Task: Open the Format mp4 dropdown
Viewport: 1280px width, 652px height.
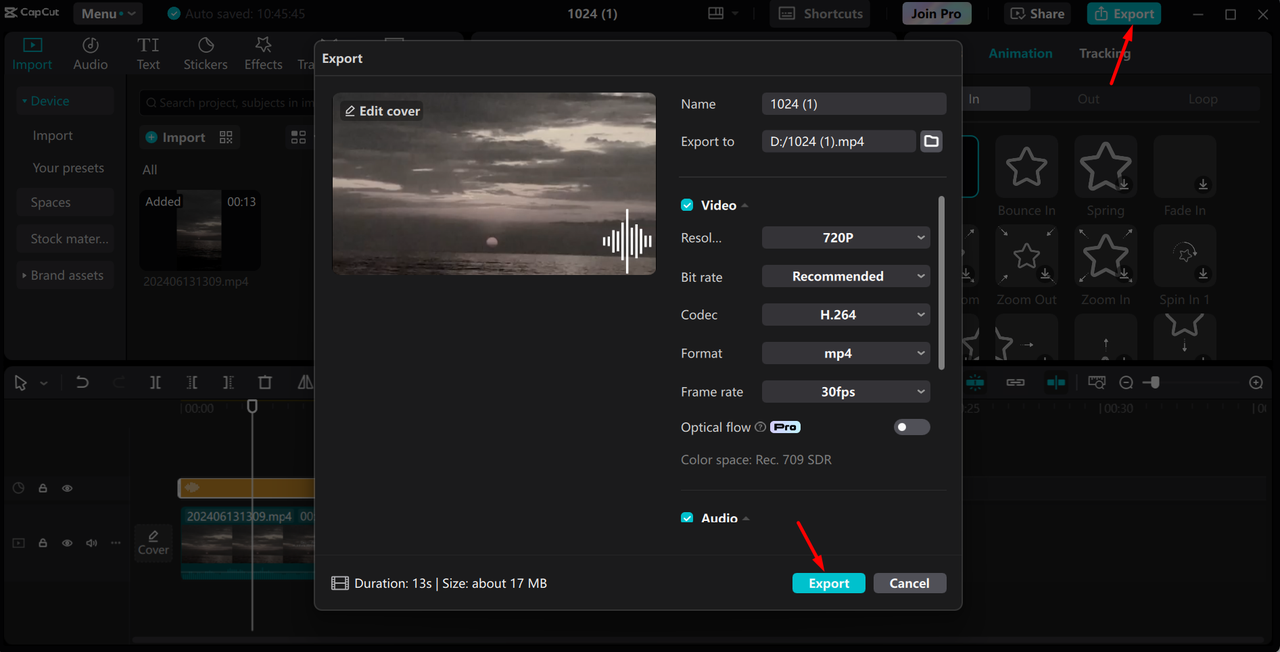Action: click(x=846, y=353)
